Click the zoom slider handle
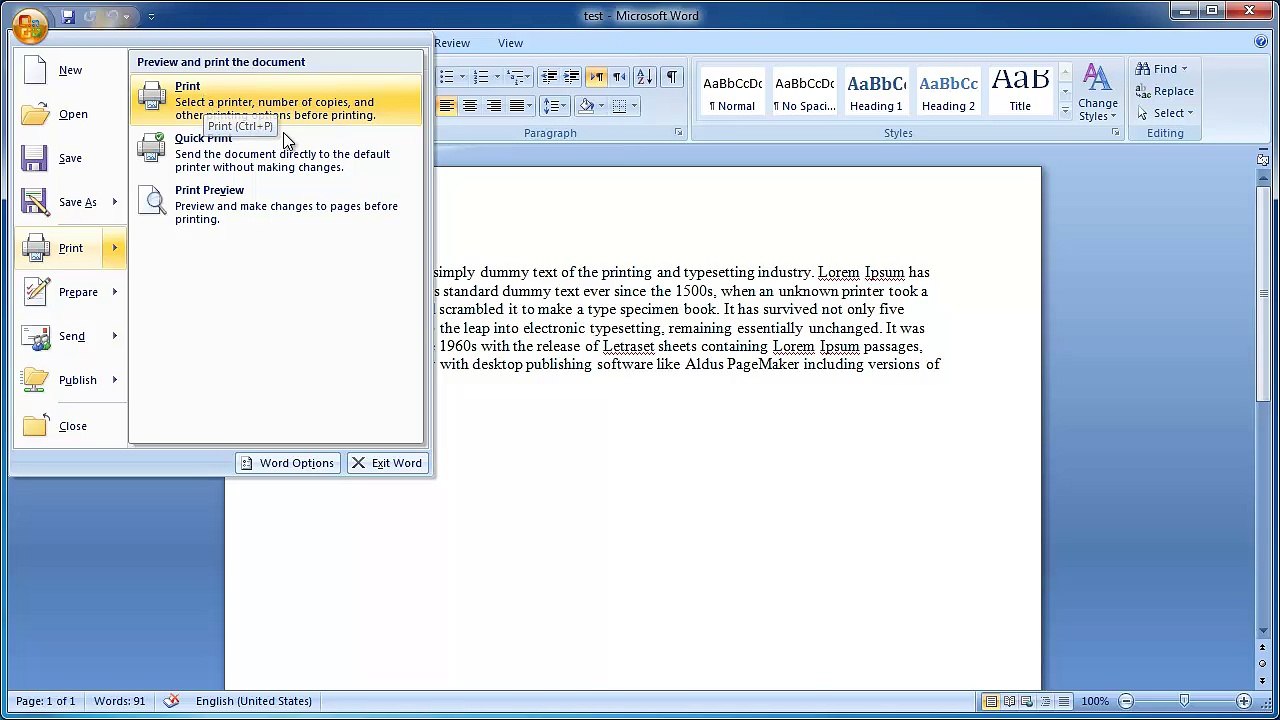The height and width of the screenshot is (720, 1280). point(1184,701)
